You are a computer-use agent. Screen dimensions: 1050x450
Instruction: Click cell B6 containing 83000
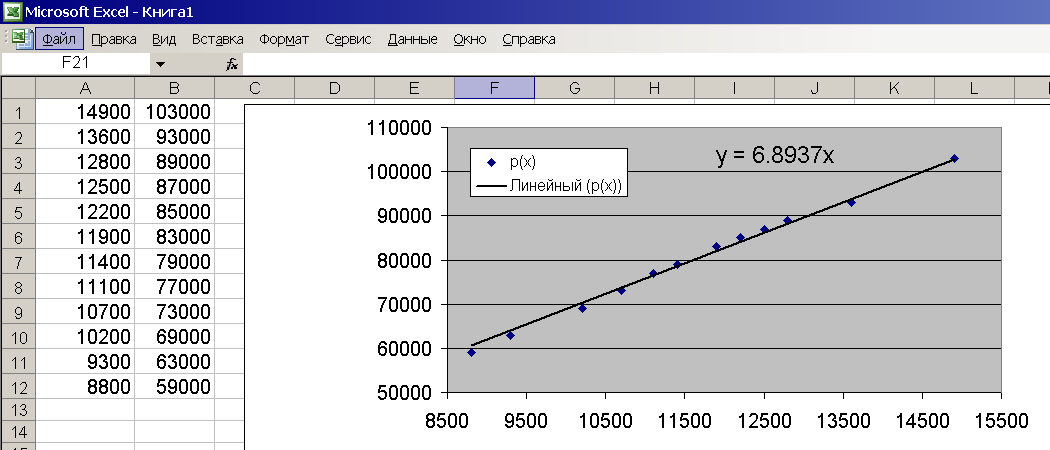coord(175,237)
